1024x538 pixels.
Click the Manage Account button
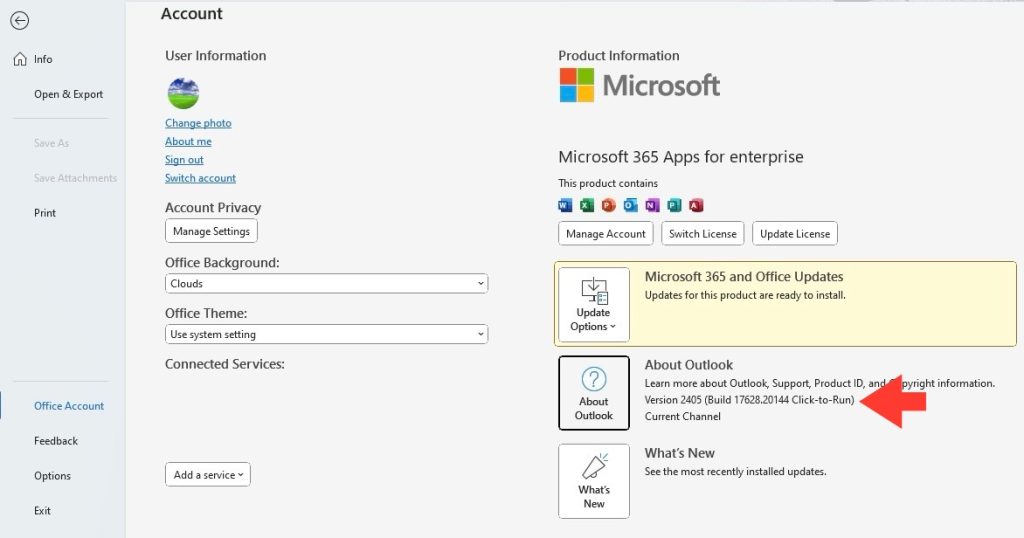605,234
